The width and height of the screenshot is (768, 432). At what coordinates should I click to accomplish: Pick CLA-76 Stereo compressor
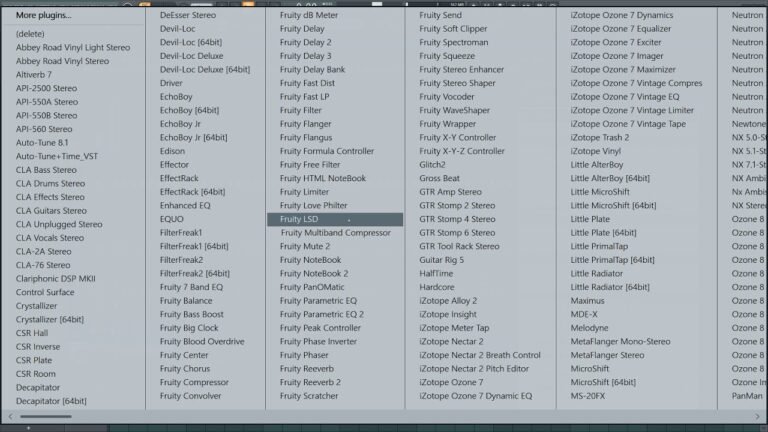coord(43,265)
